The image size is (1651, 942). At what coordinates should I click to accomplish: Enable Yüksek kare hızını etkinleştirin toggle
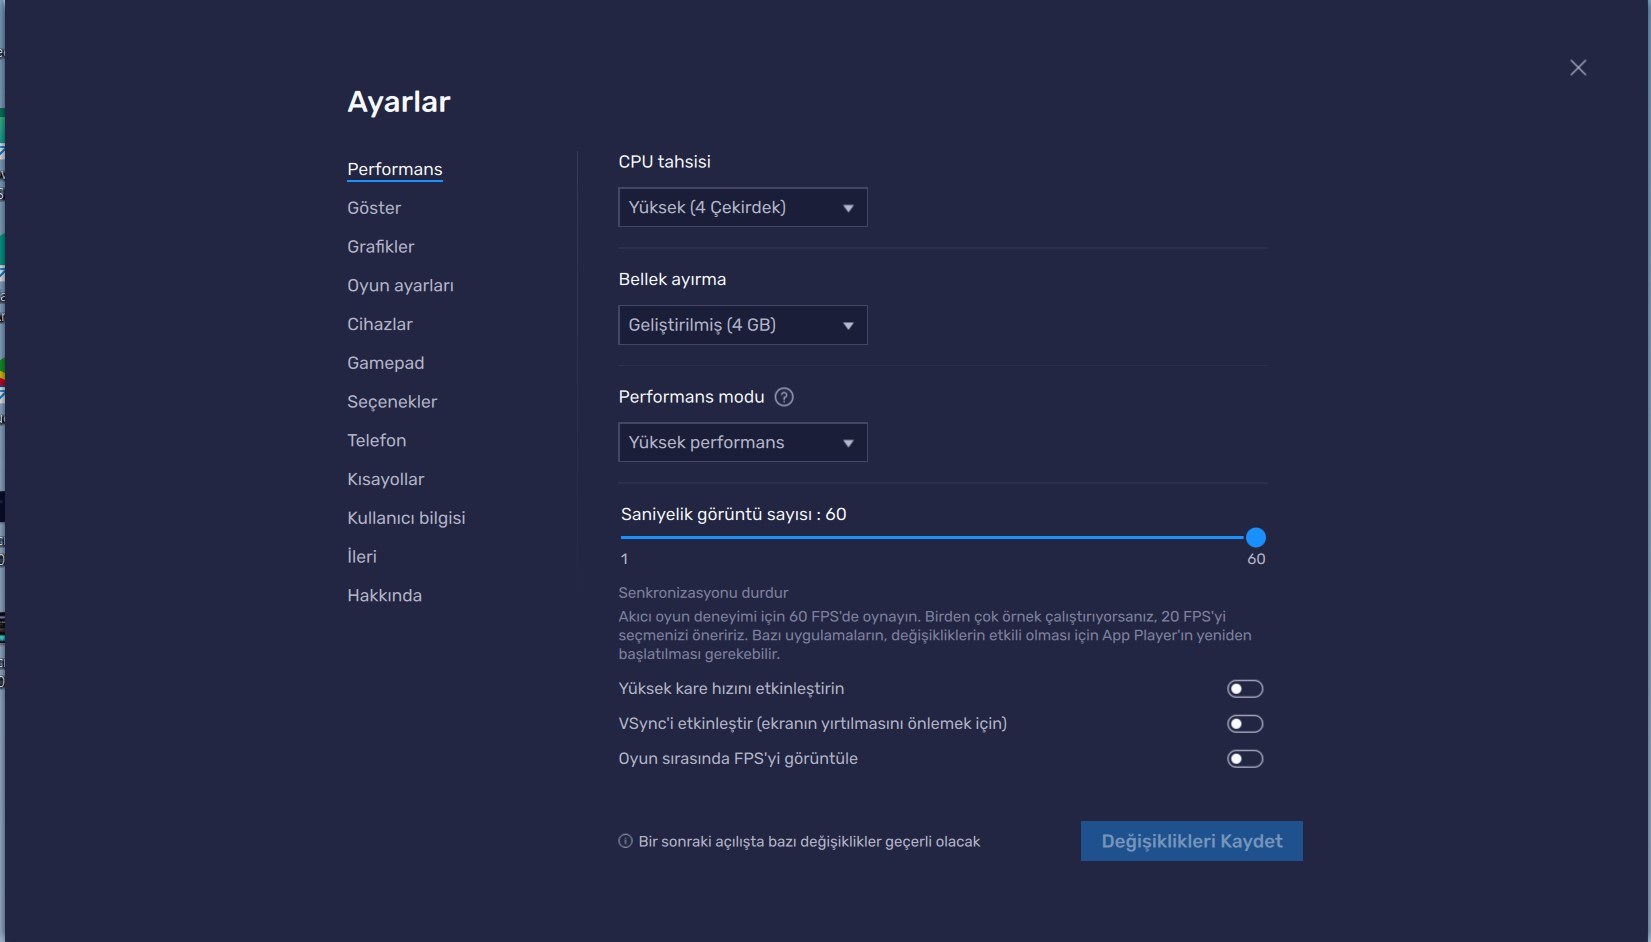tap(1245, 689)
